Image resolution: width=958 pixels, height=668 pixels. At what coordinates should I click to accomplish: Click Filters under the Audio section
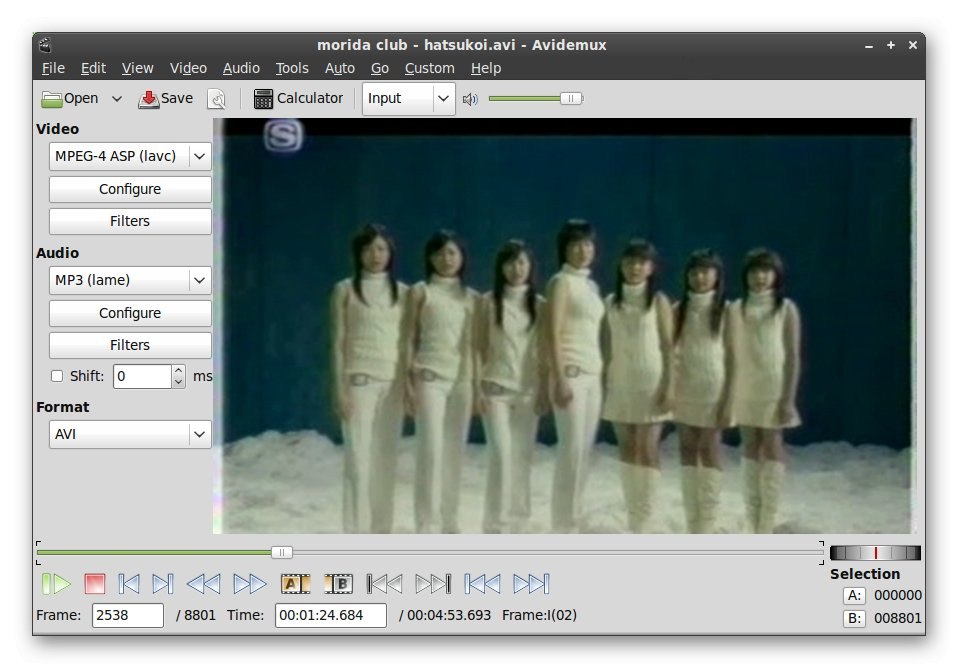[x=130, y=345]
